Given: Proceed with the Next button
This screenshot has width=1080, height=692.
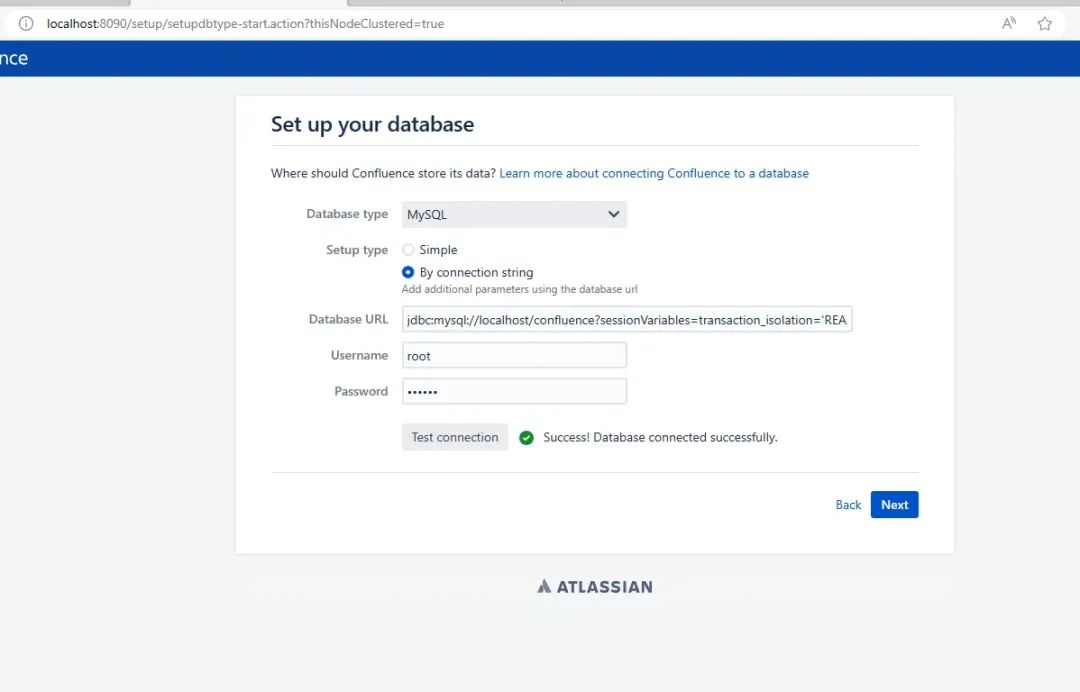Looking at the screenshot, I should [x=894, y=505].
